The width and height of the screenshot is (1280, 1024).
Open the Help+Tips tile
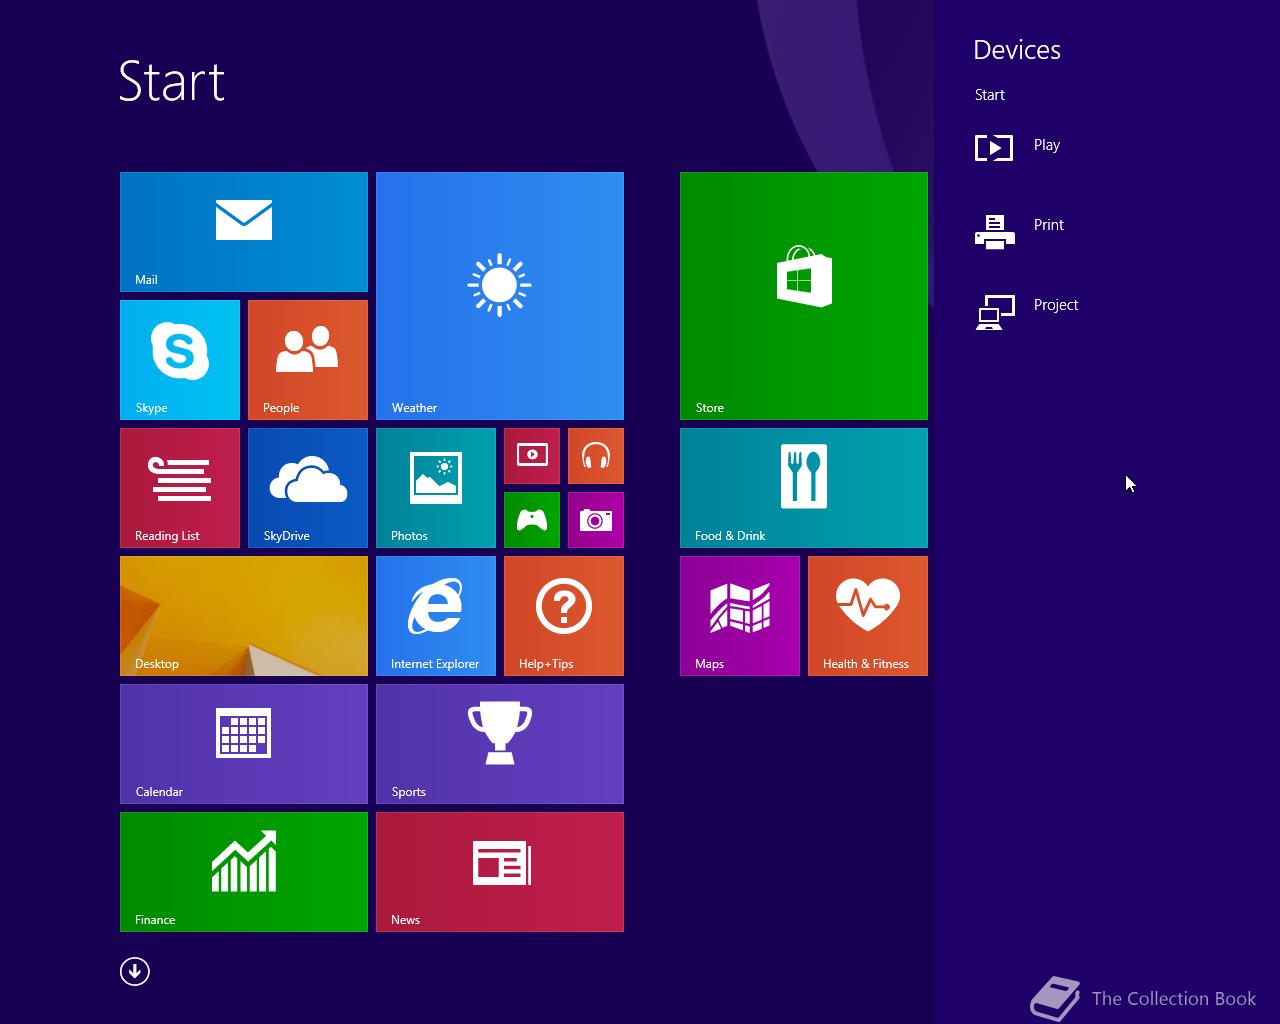(x=564, y=616)
